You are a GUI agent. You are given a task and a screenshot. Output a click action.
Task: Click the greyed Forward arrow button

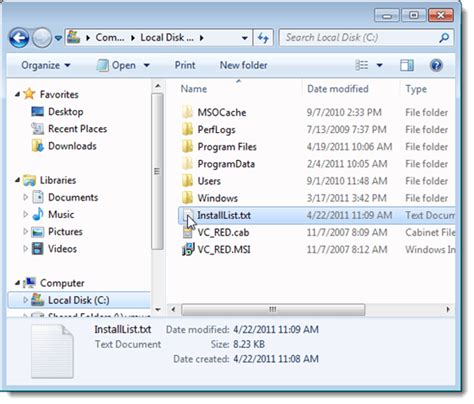[42, 38]
